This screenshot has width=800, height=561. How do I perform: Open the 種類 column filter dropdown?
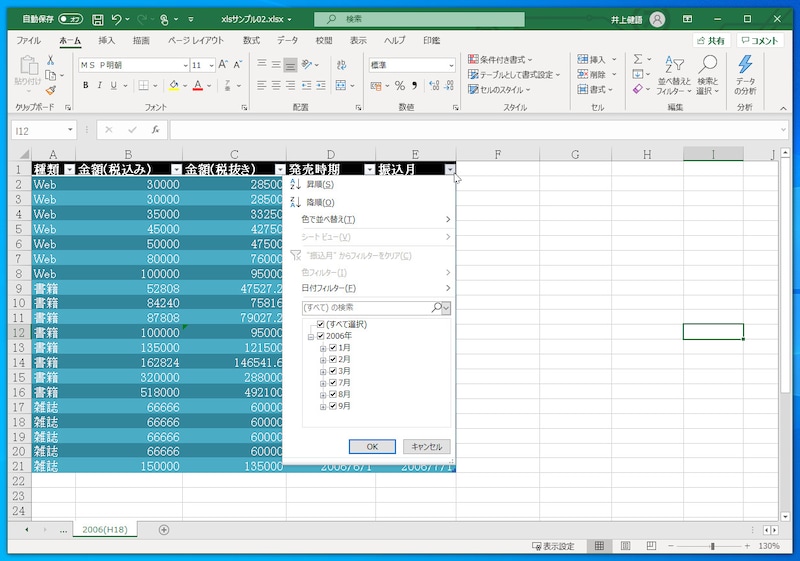[x=69, y=170]
